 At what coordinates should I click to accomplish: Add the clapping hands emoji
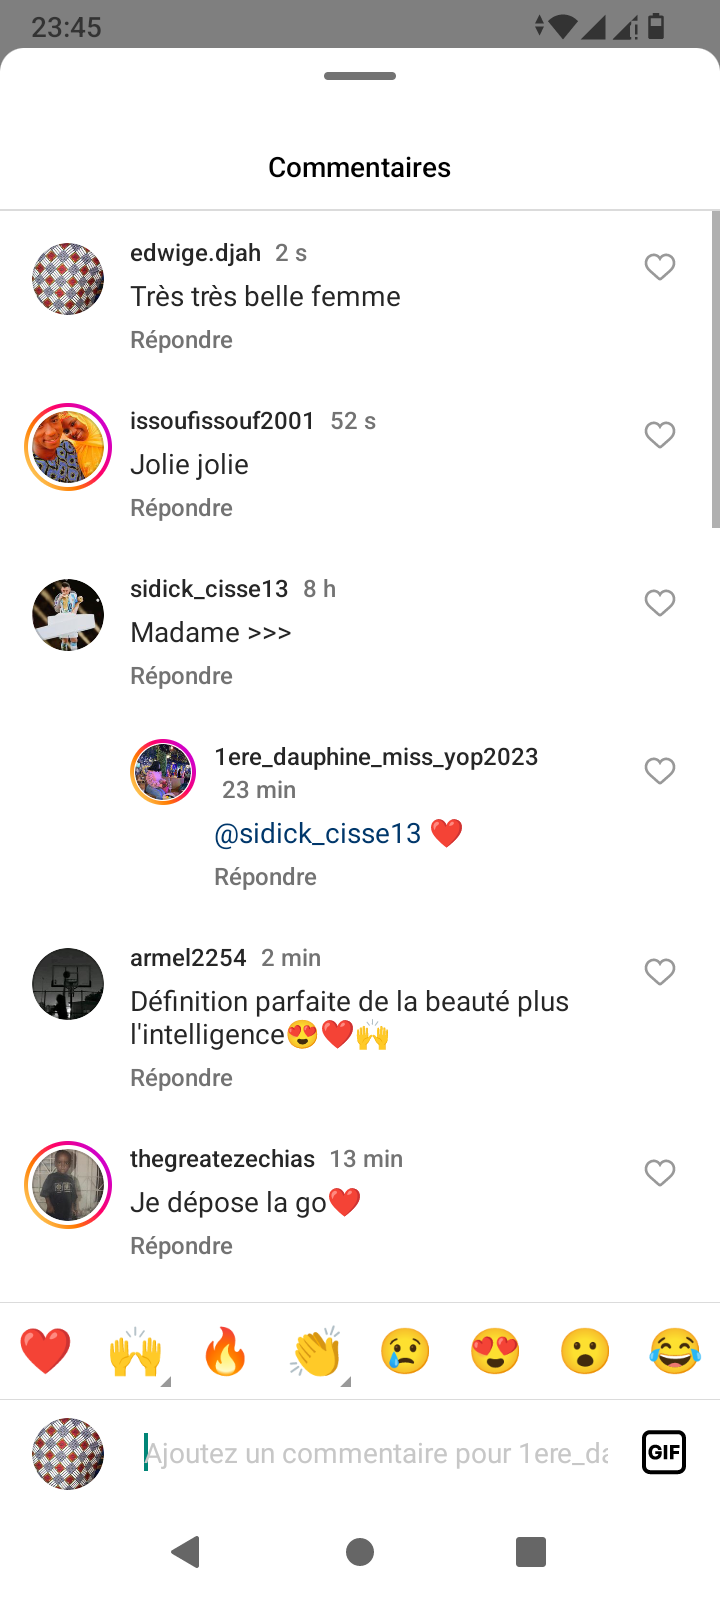(316, 1352)
